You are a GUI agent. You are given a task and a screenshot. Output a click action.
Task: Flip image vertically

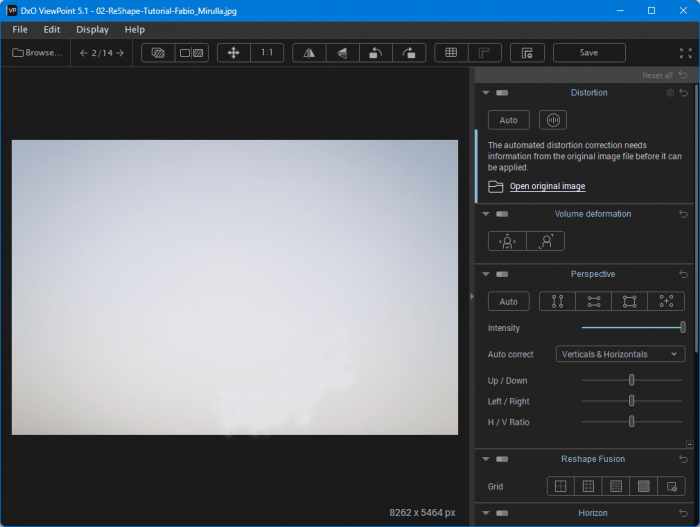tap(342, 53)
